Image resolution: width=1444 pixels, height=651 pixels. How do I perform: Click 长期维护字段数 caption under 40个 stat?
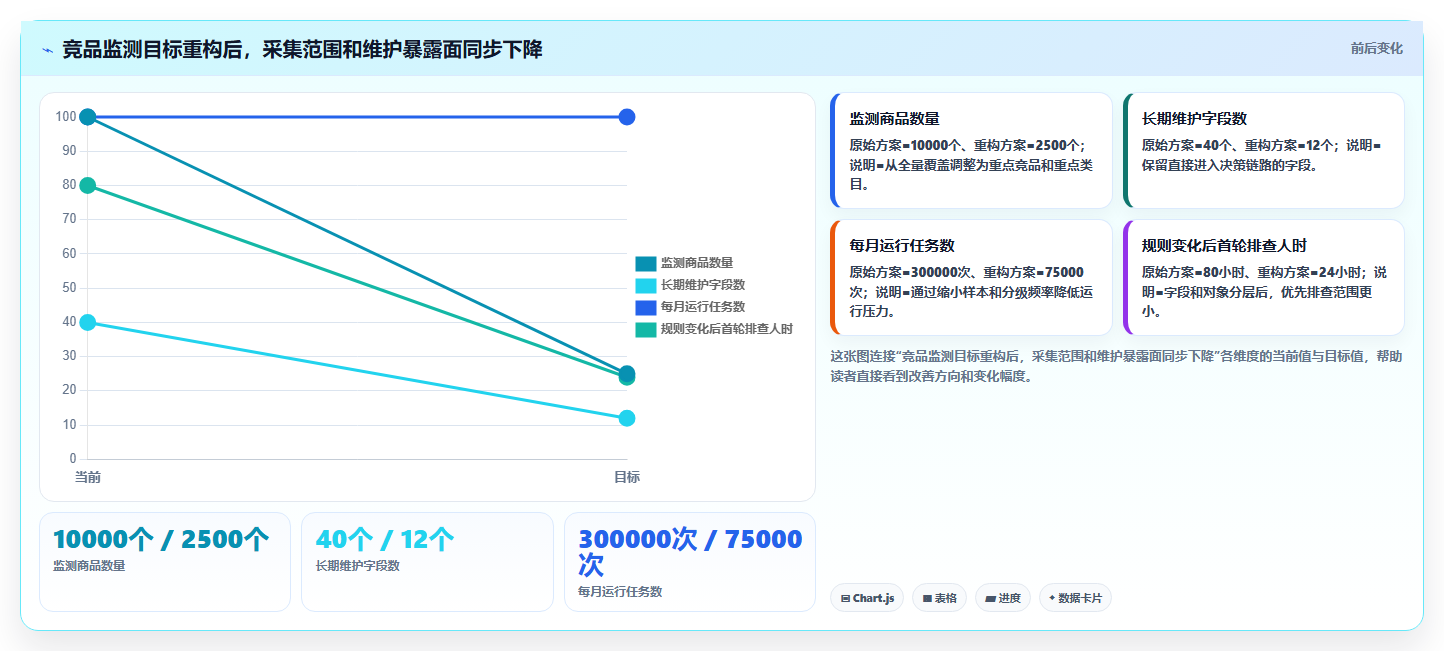coord(358,566)
